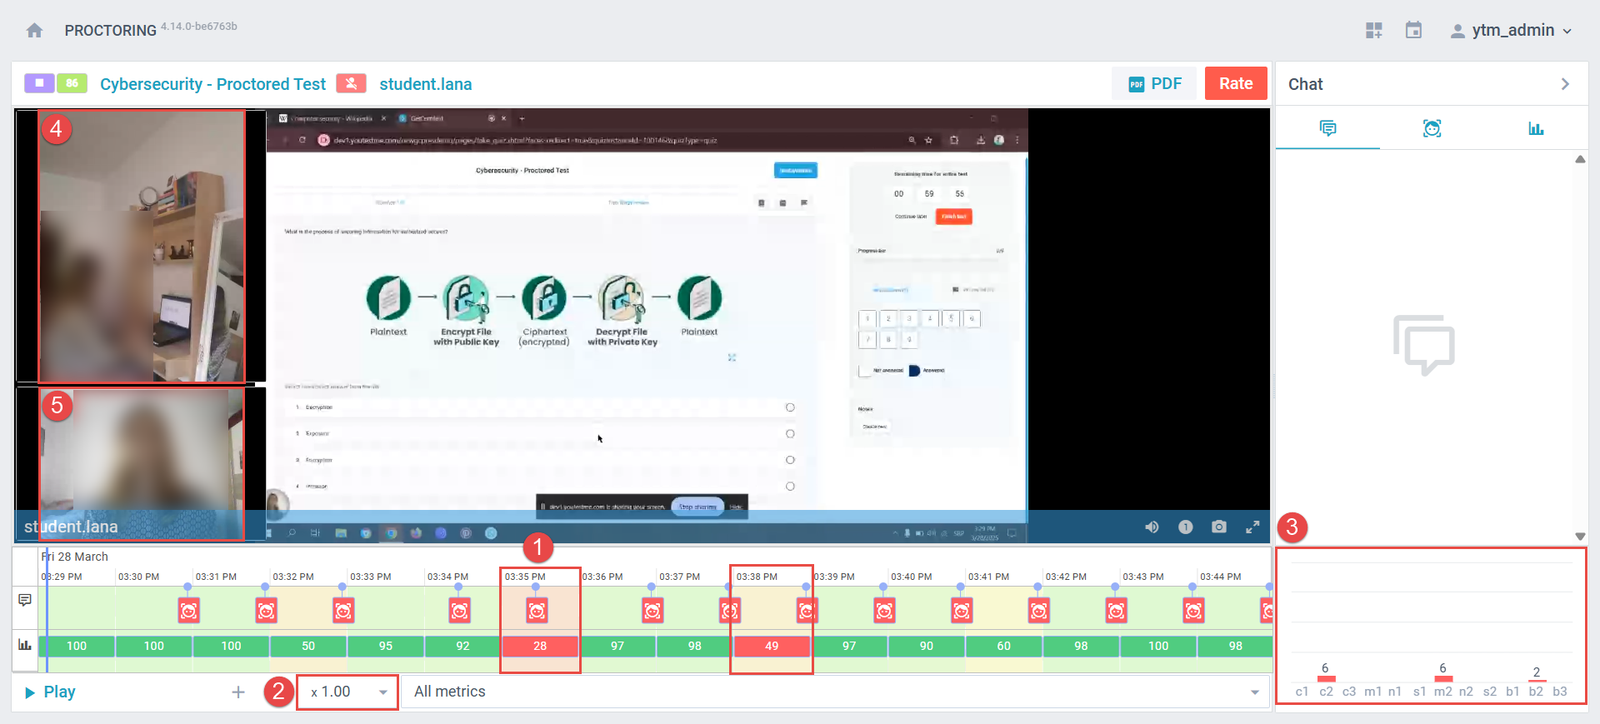Screen dimensions: 1600x724
Task: Switch to the bar chart statistics tab
Action: click(1535, 128)
